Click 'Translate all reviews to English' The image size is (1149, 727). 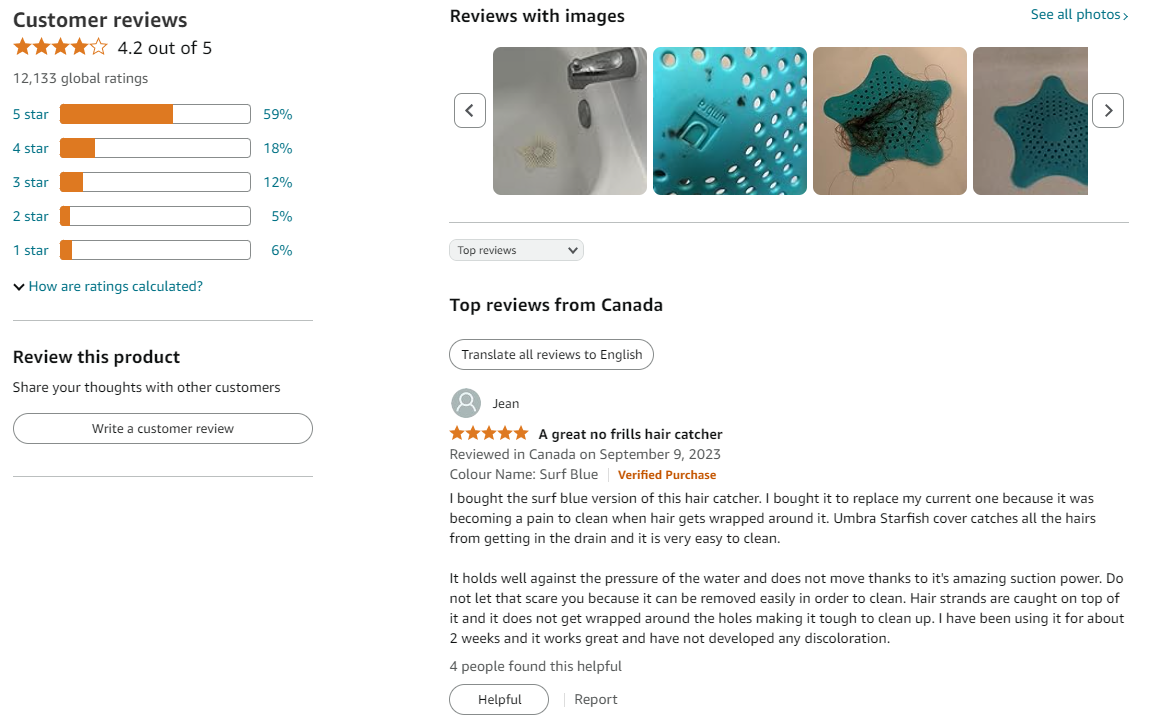tap(551, 355)
